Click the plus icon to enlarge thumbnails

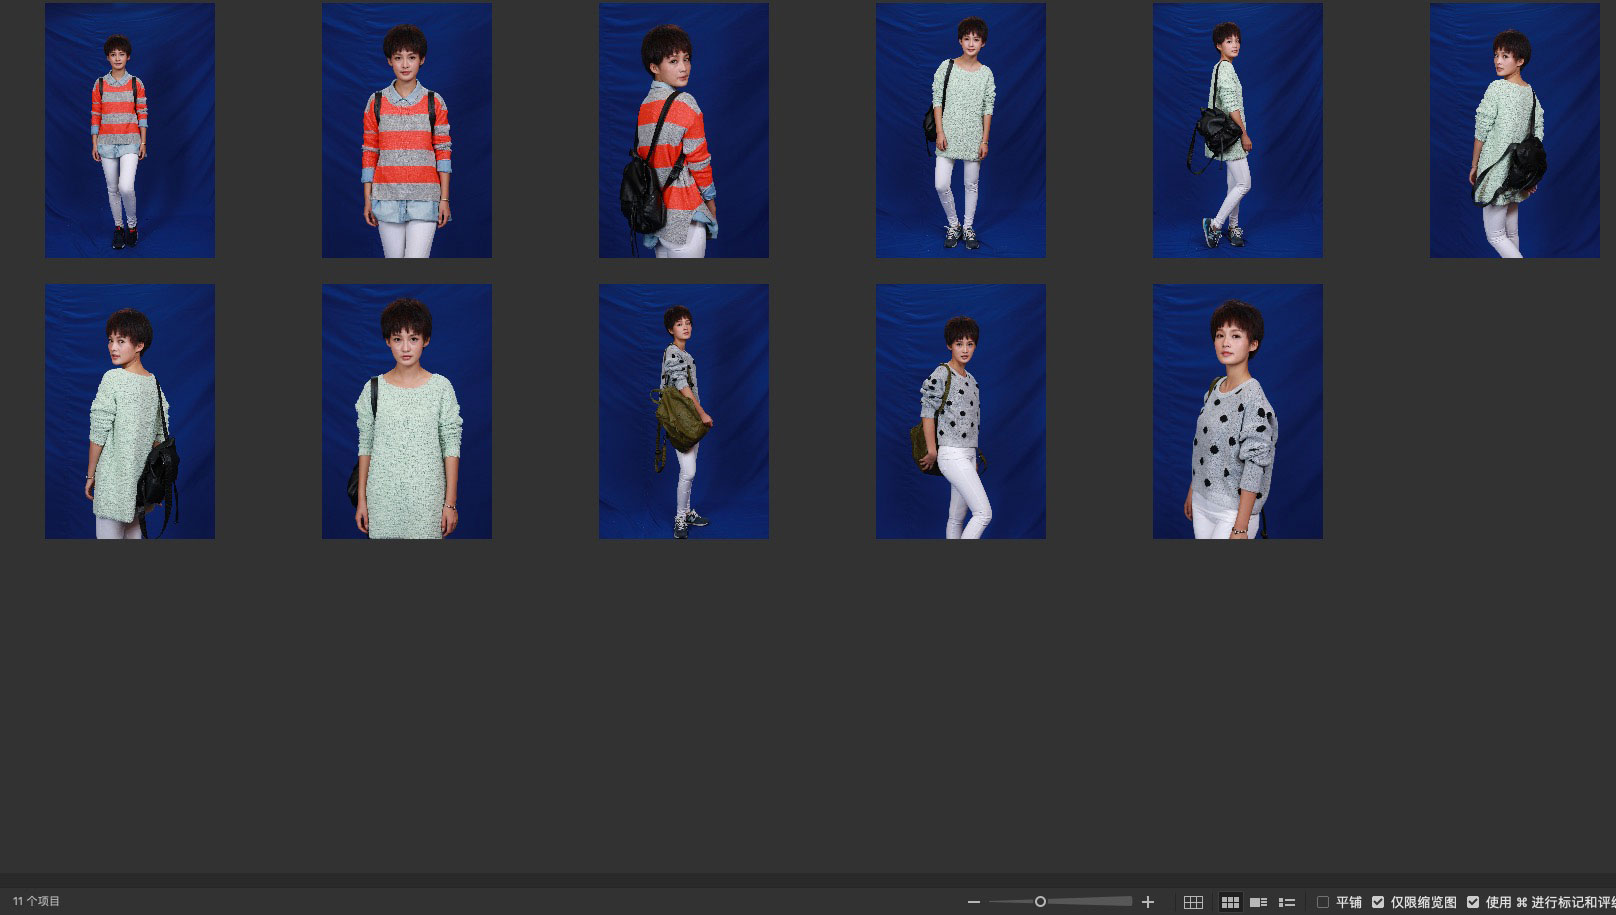click(x=1148, y=902)
